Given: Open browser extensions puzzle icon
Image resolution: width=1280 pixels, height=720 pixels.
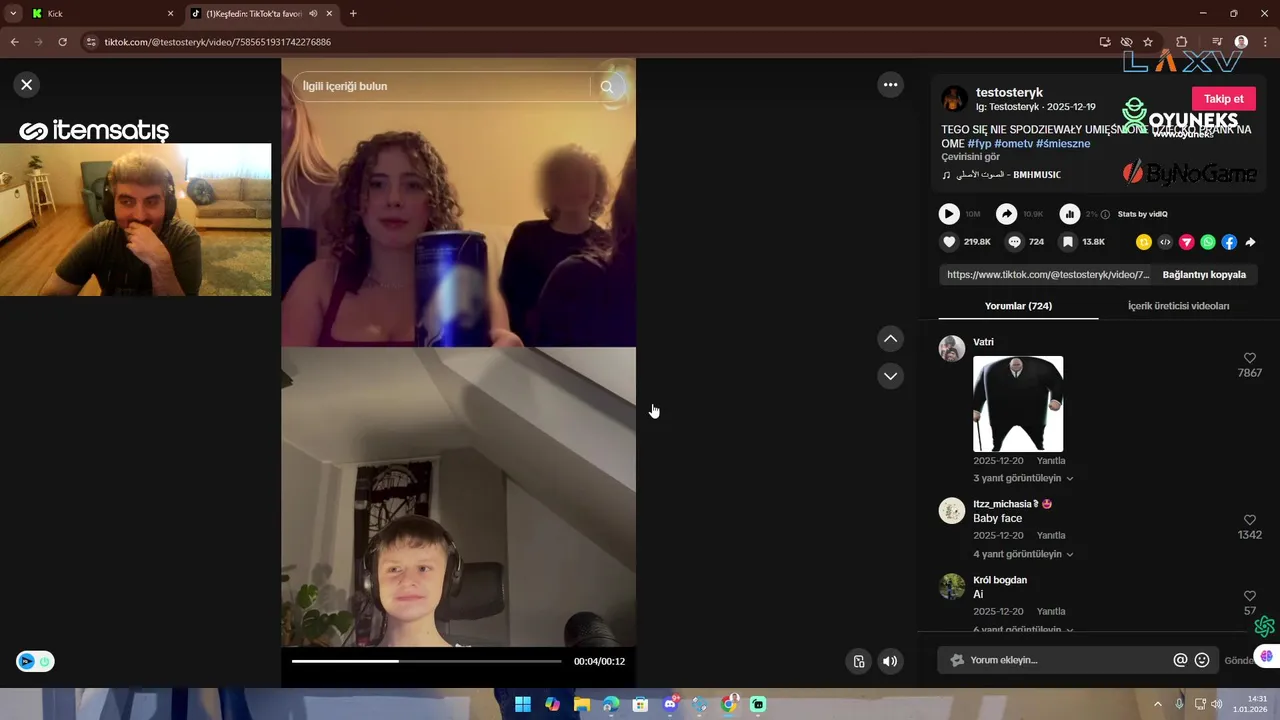Looking at the screenshot, I should [x=1181, y=42].
